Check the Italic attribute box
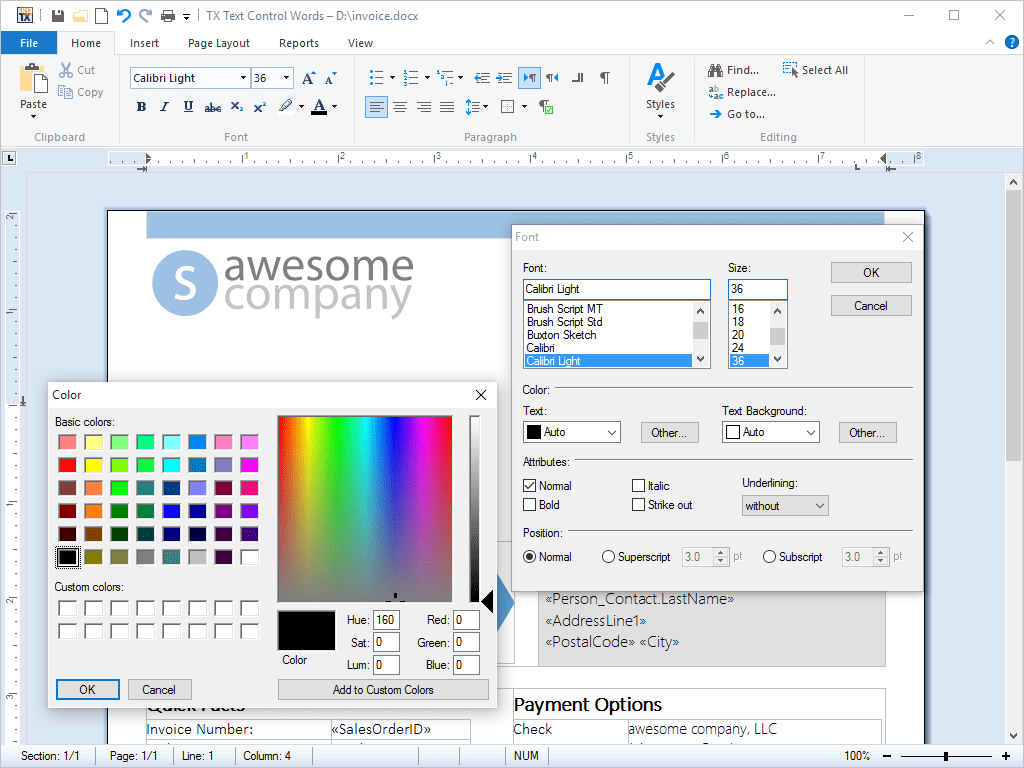1024x768 pixels. pos(637,485)
